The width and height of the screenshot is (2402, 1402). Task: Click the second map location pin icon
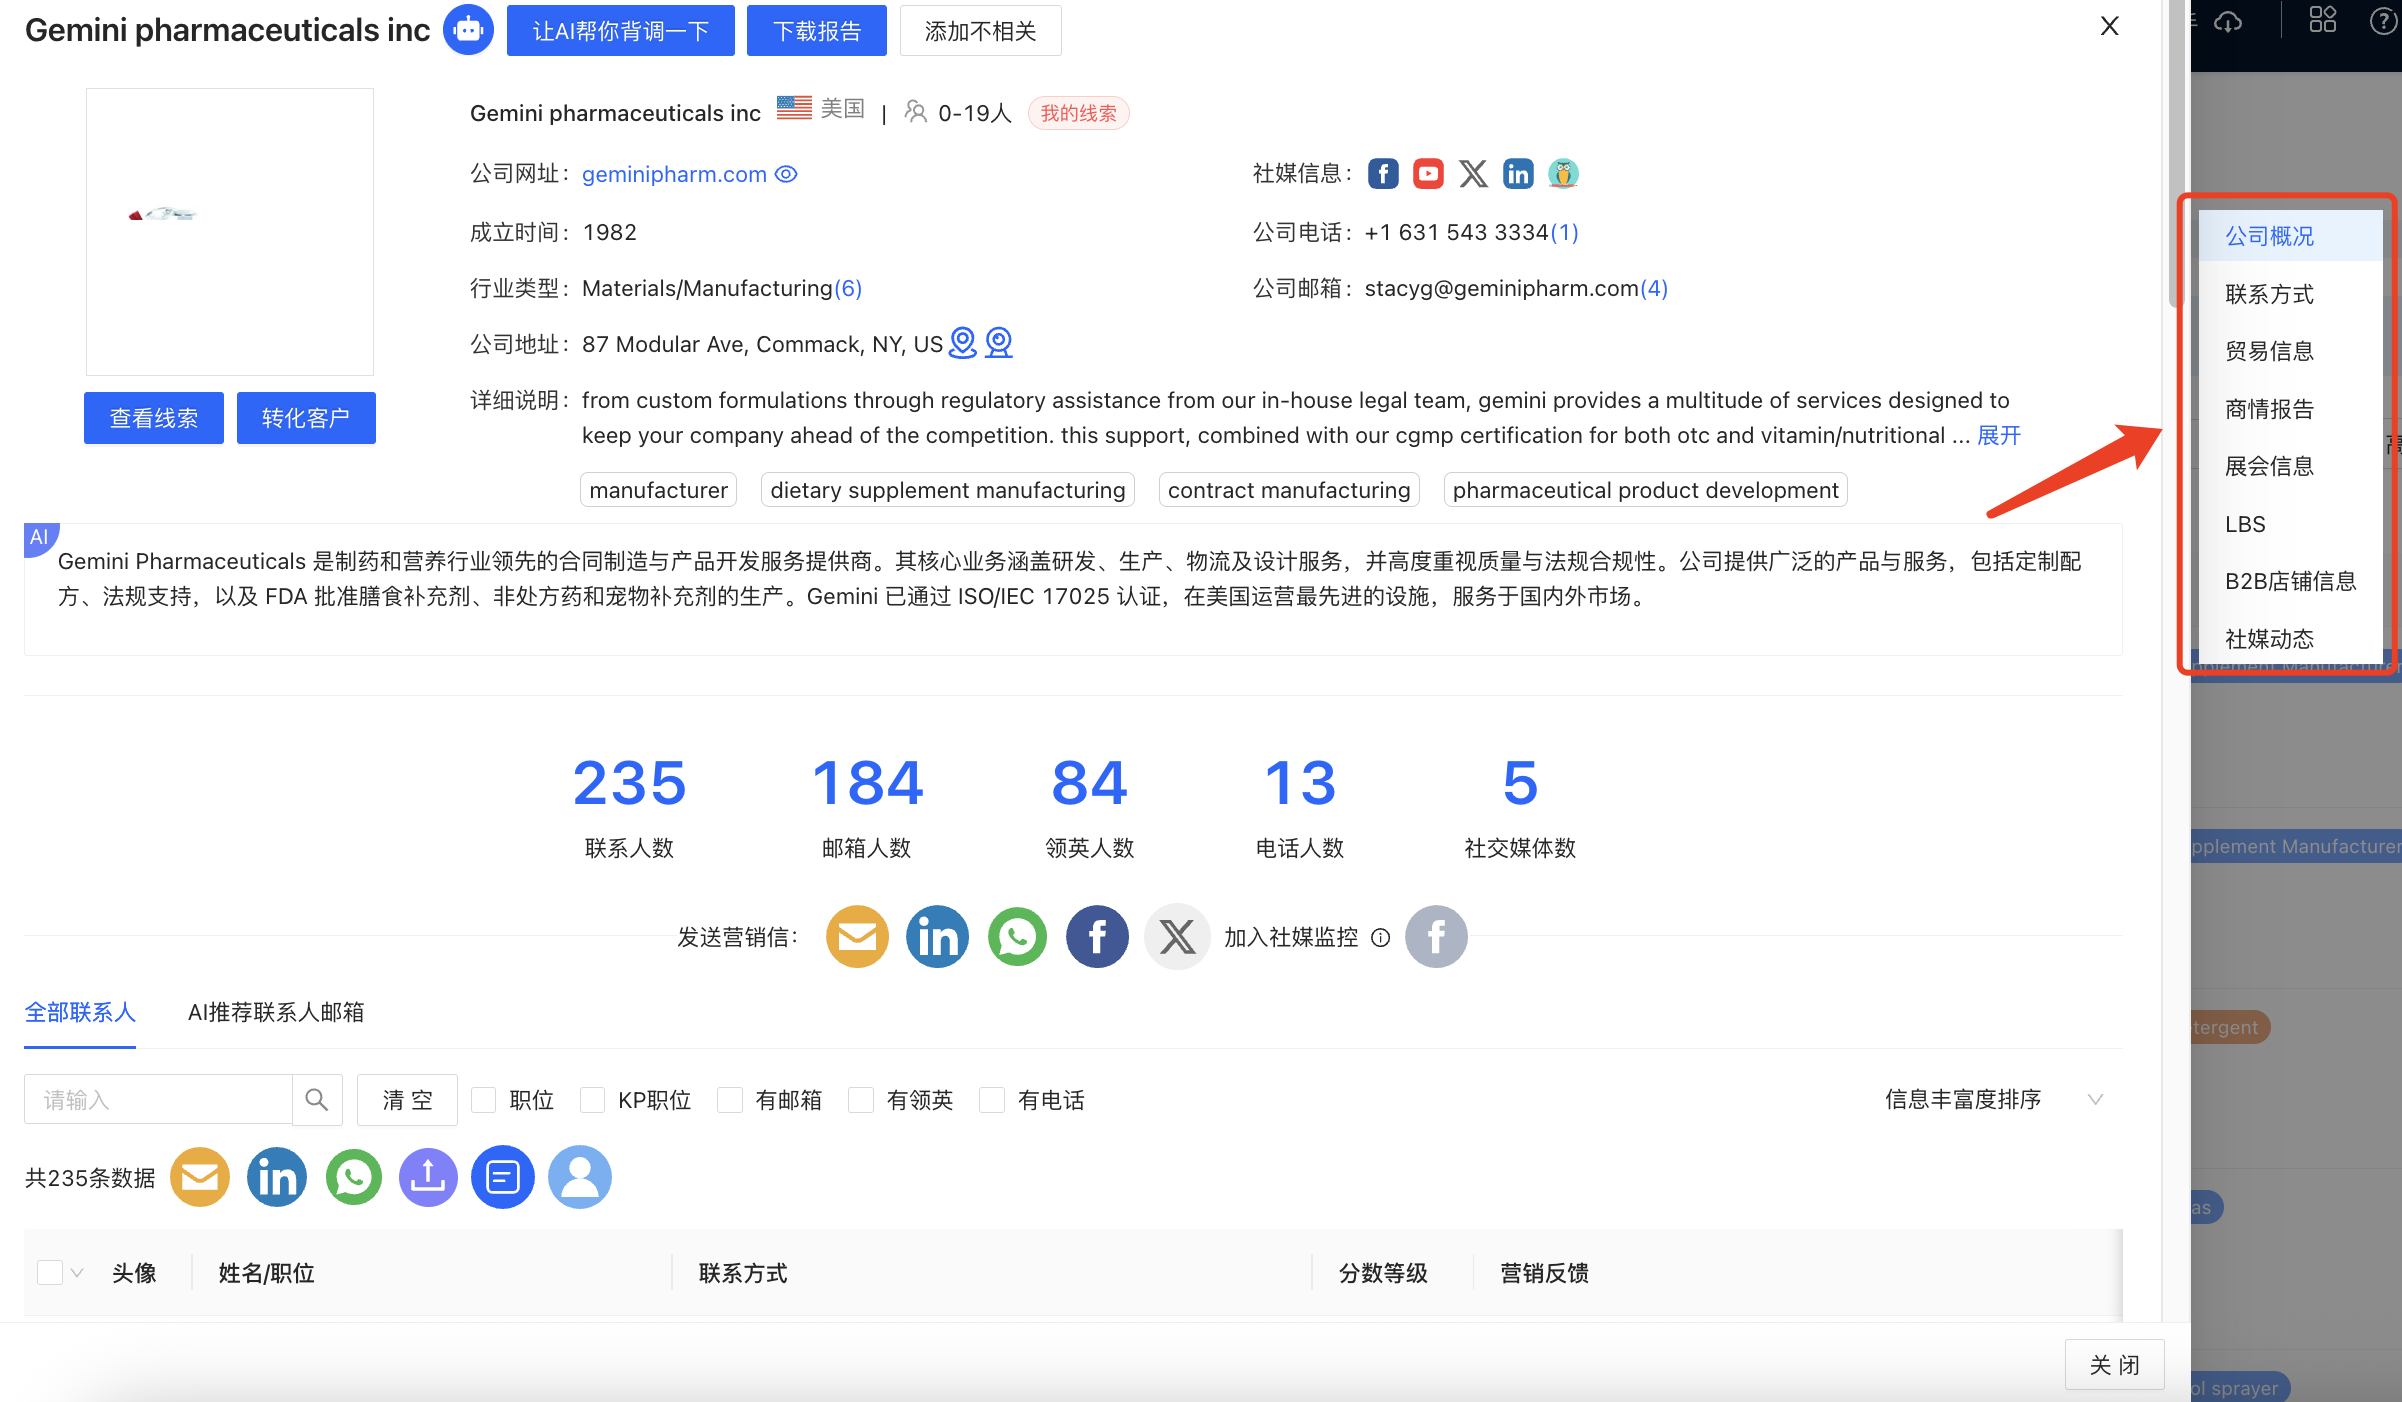click(x=999, y=343)
